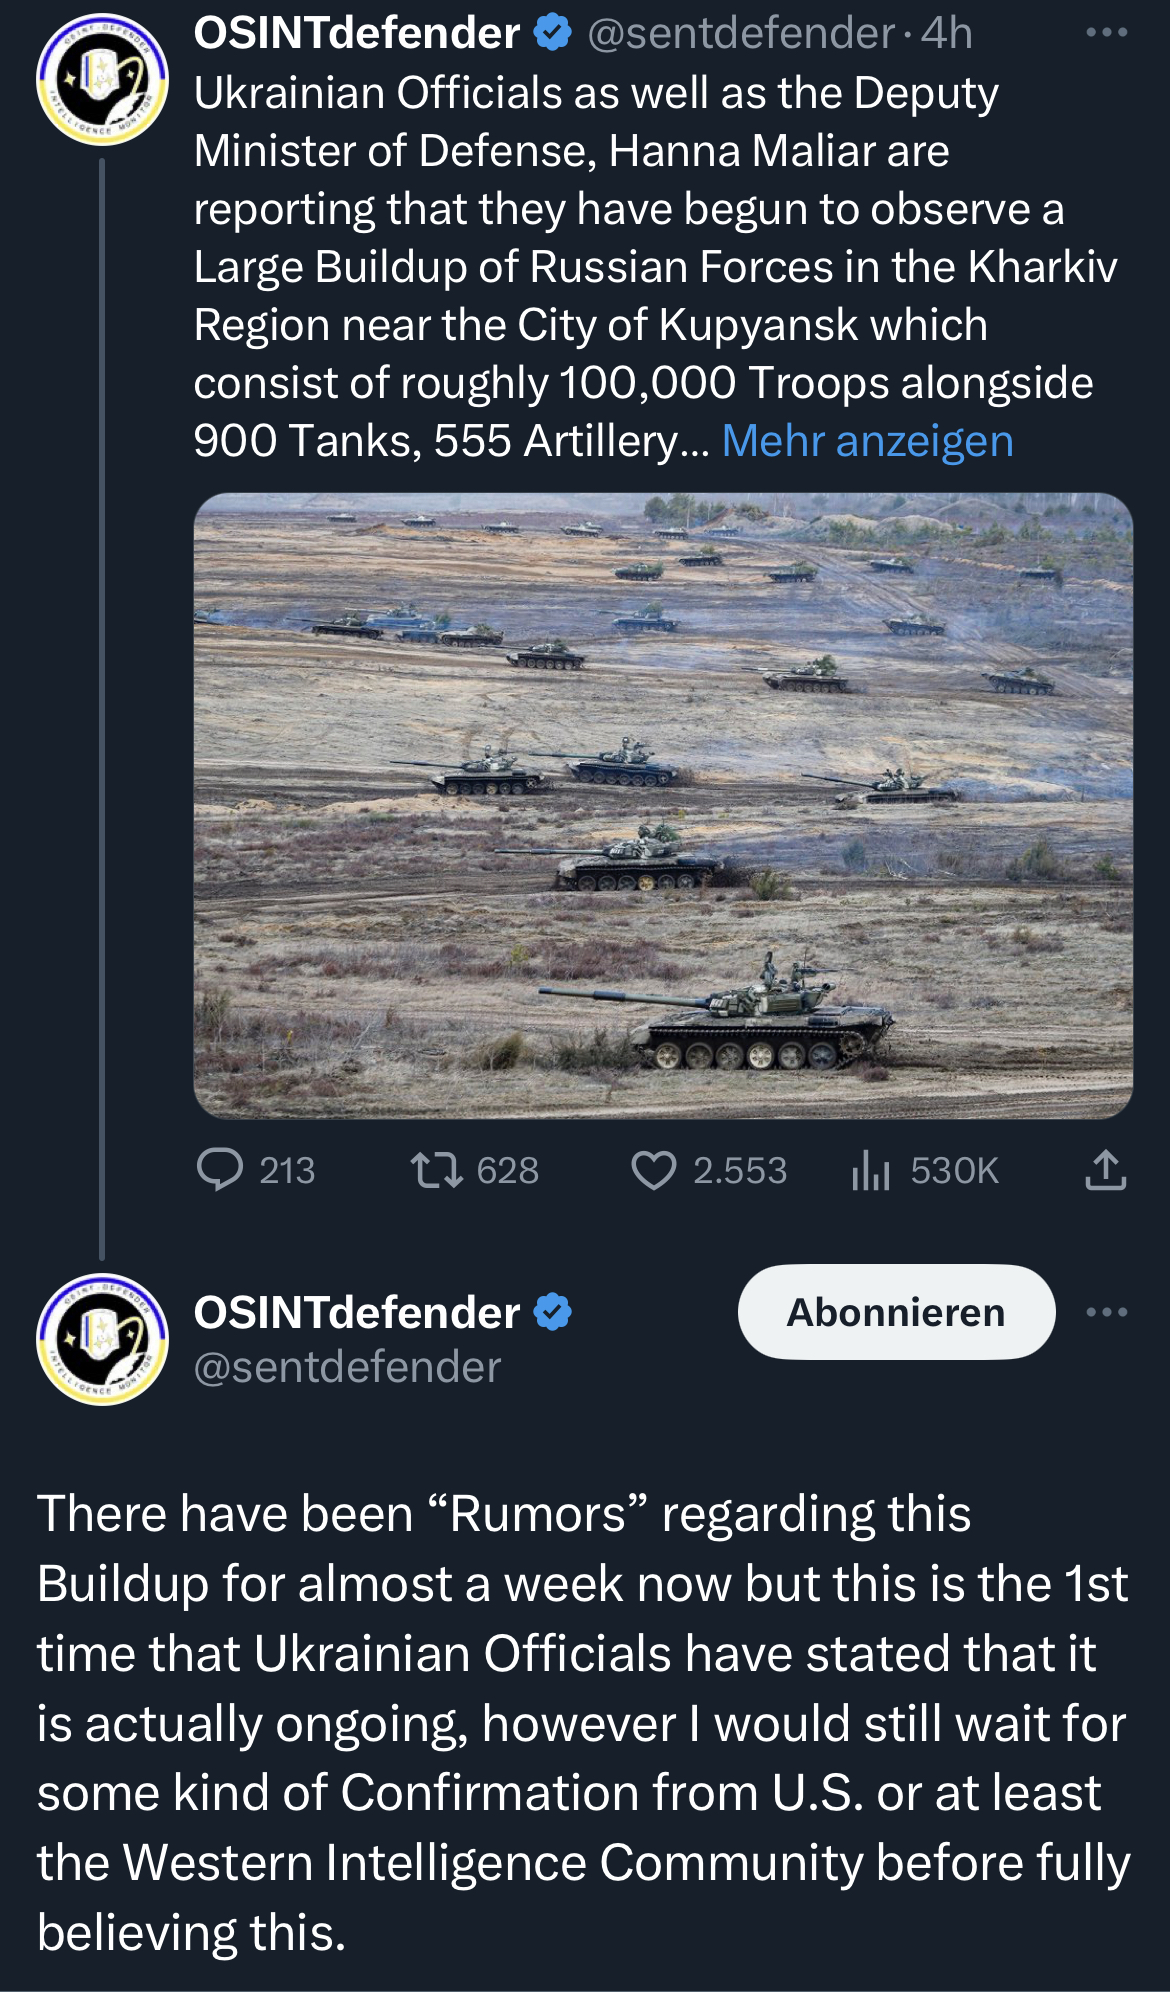The image size is (1170, 1992).
Task: Expand tweet text with Mehr anzeigen
Action: 867,441
